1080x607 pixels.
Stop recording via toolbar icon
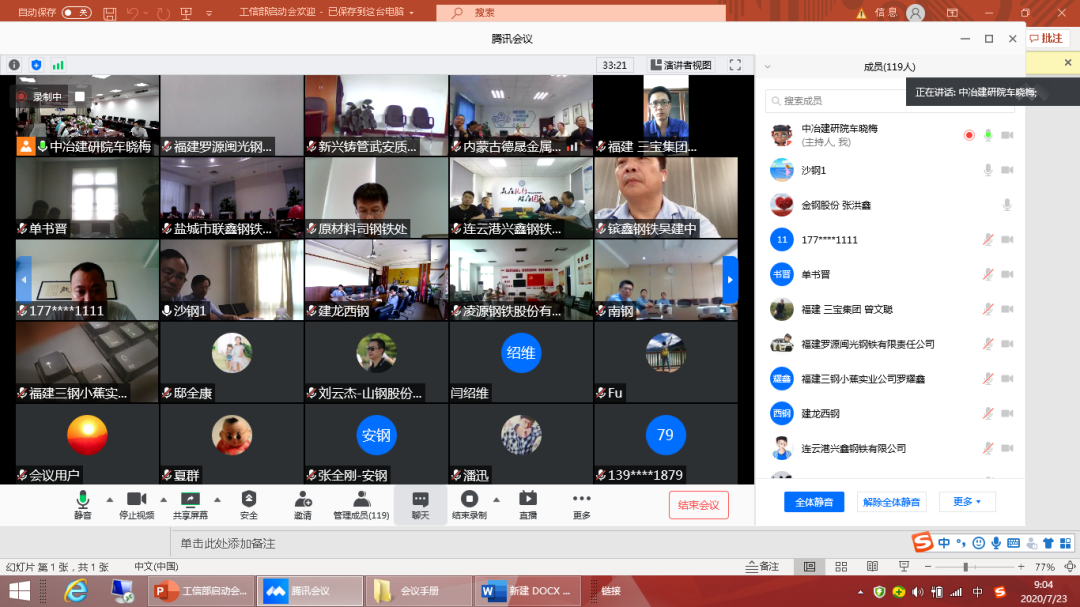click(x=469, y=505)
